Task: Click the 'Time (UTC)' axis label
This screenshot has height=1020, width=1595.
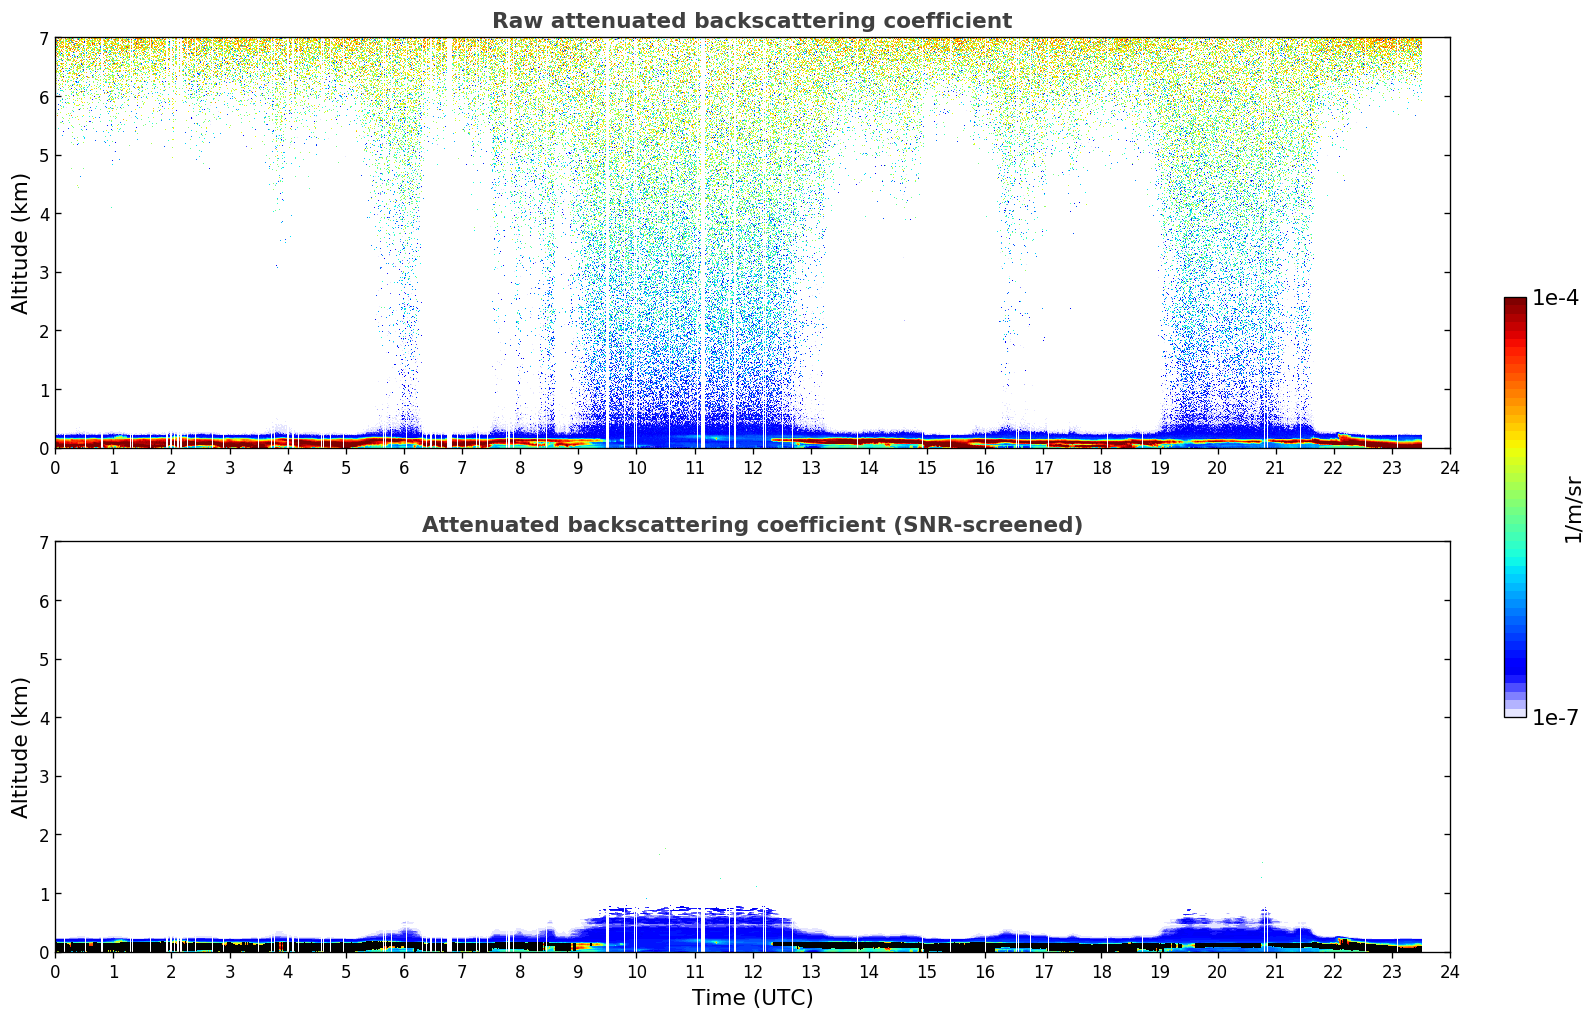Action: point(752,998)
